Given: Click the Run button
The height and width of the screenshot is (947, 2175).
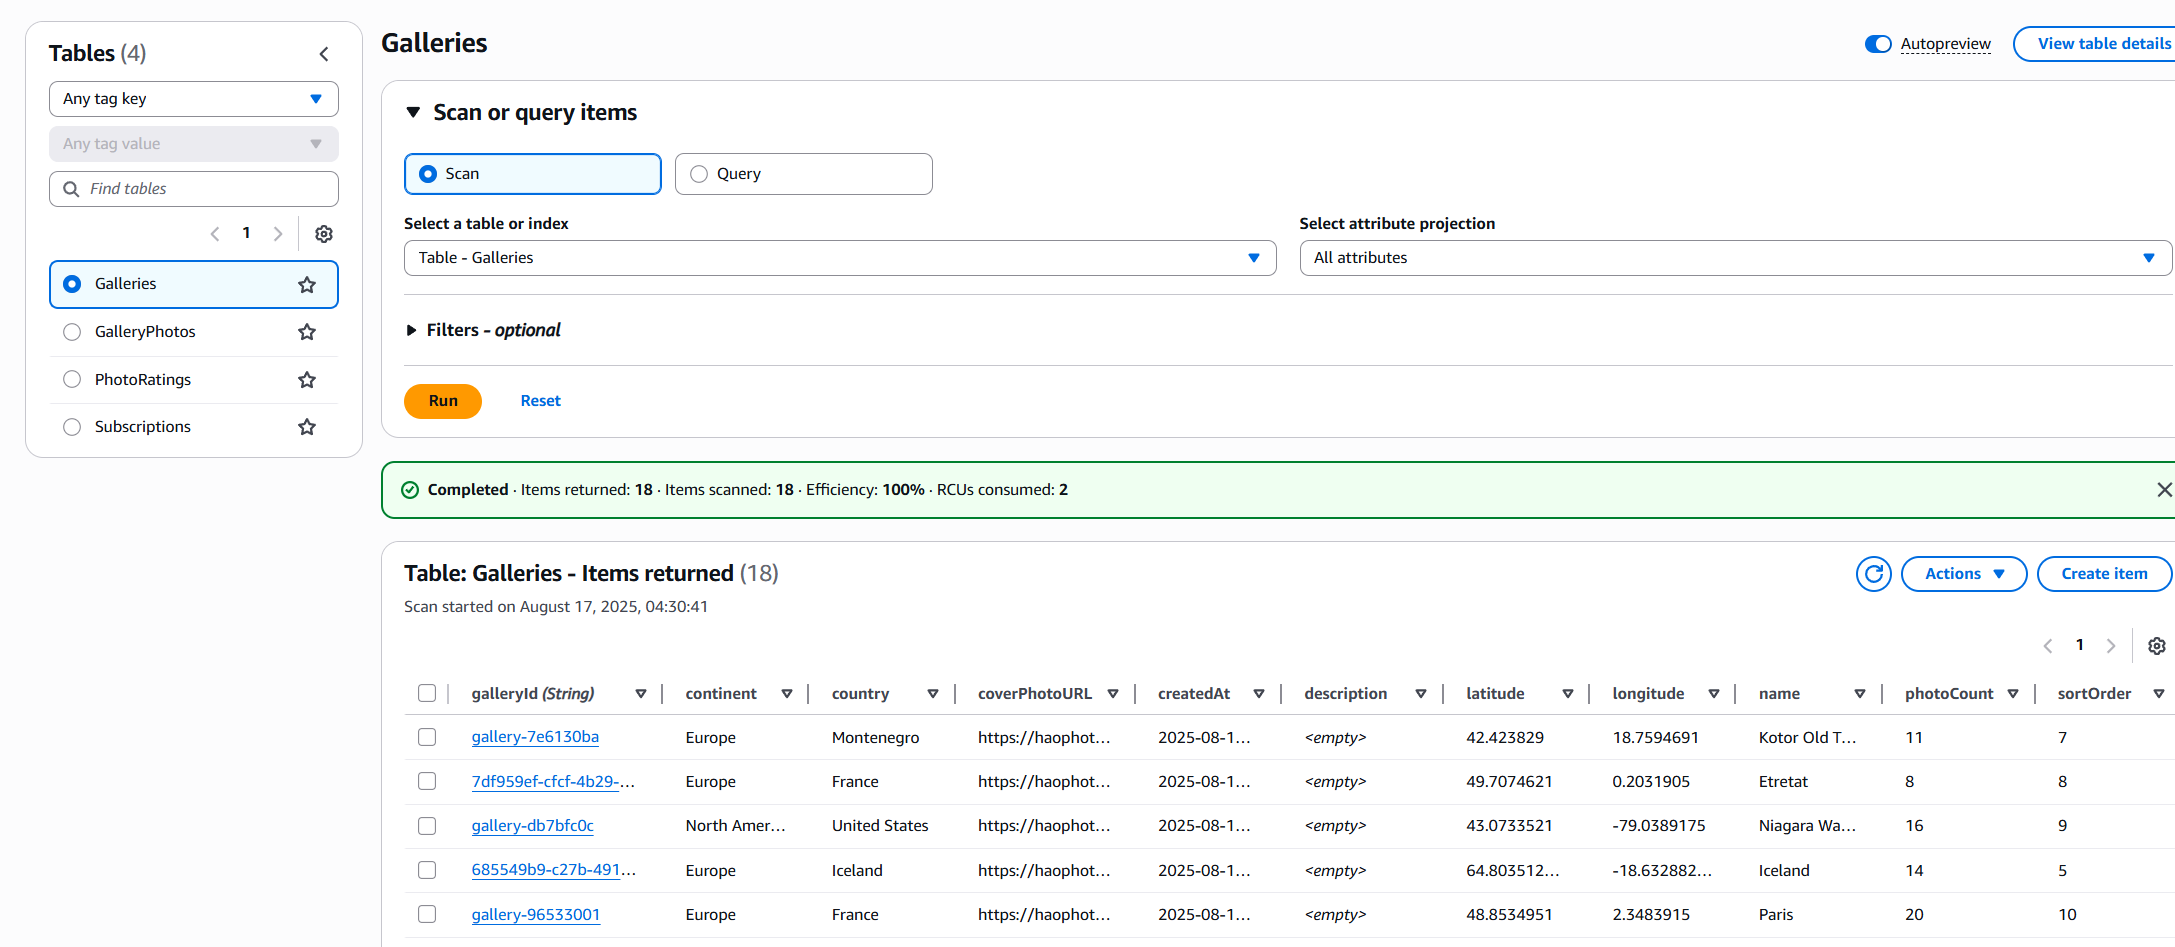Looking at the screenshot, I should pyautogui.click(x=443, y=401).
